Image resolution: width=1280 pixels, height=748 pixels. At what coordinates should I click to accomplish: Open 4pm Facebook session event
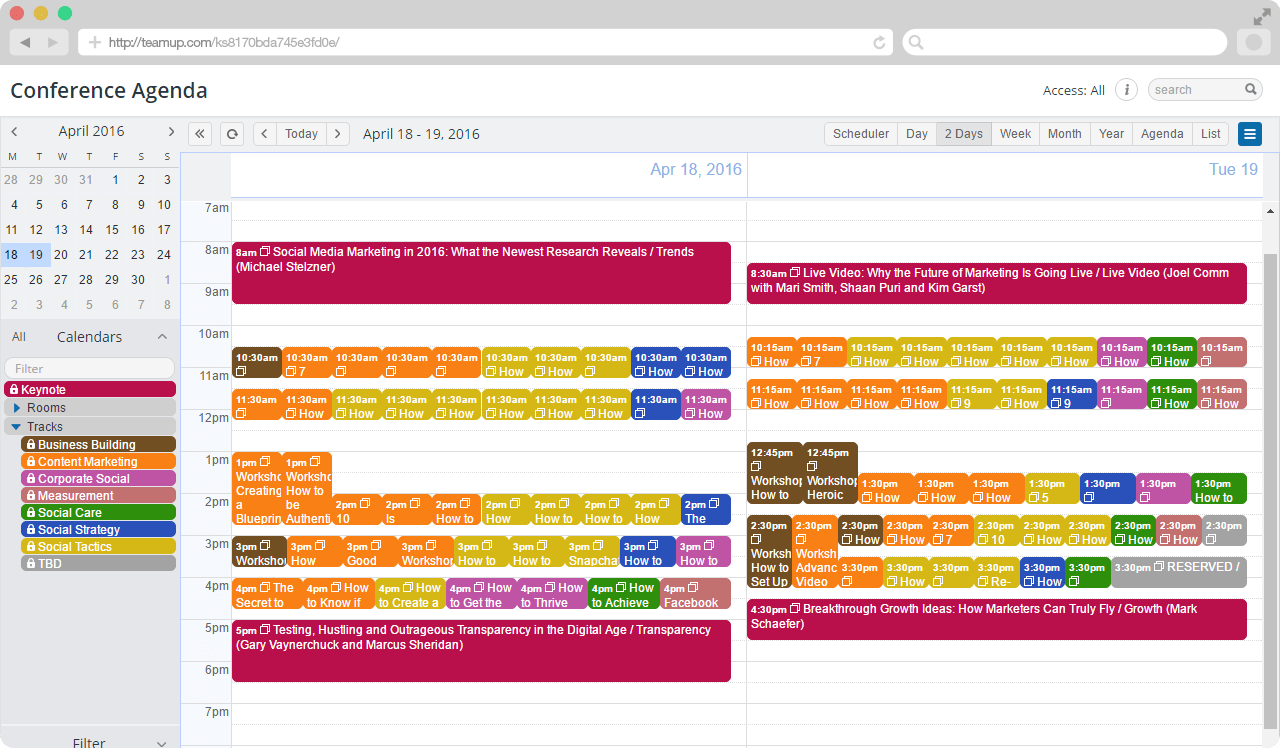pos(695,593)
